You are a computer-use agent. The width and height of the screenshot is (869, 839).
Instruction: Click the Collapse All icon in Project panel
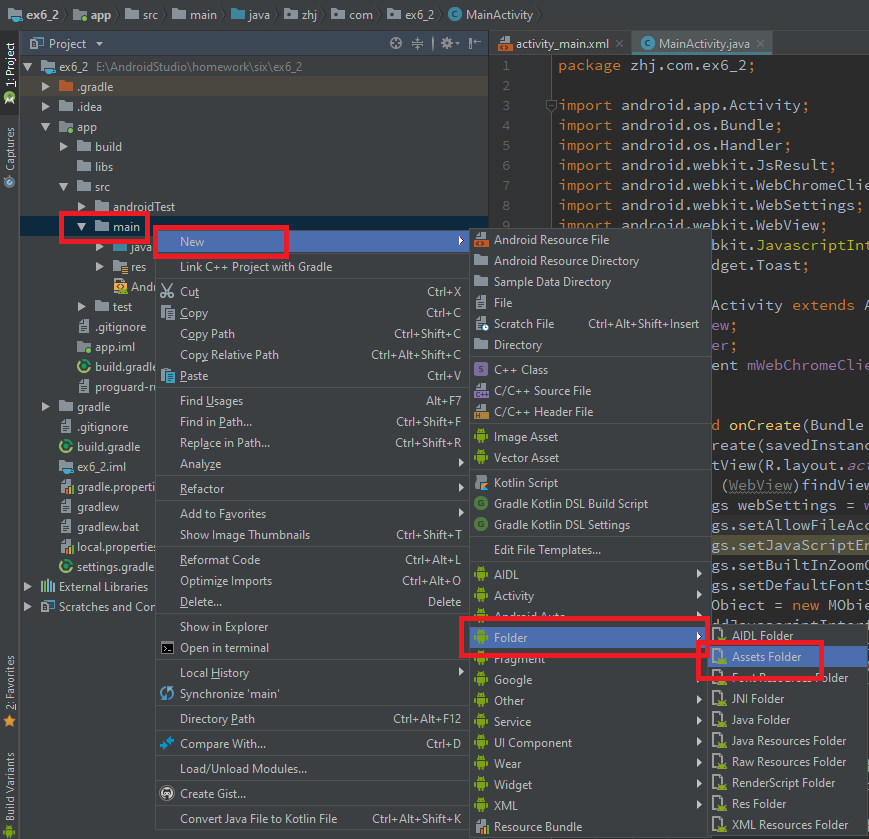click(417, 43)
